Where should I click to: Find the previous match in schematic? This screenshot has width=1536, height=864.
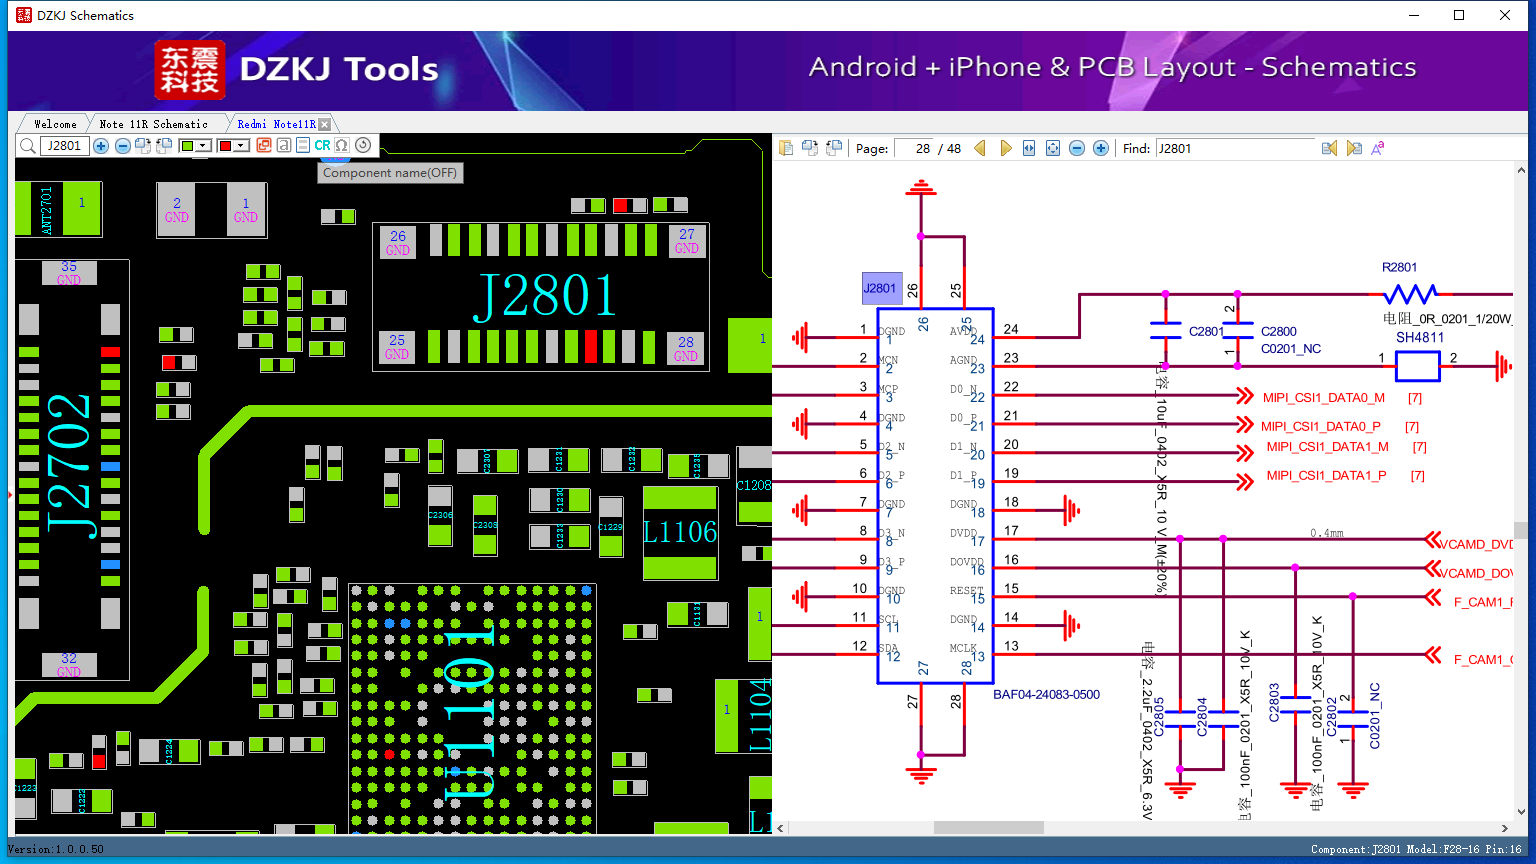pos(1329,148)
